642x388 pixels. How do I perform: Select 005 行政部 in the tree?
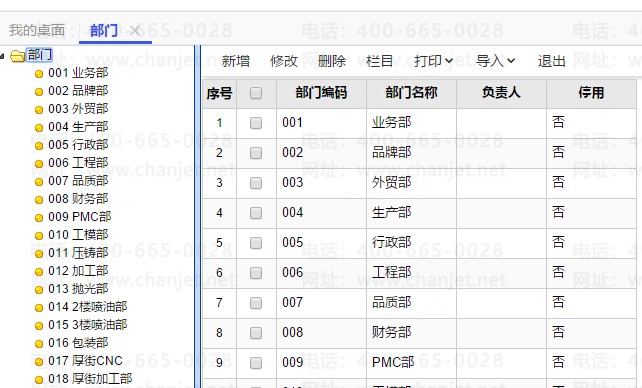pyautogui.click(x=78, y=144)
